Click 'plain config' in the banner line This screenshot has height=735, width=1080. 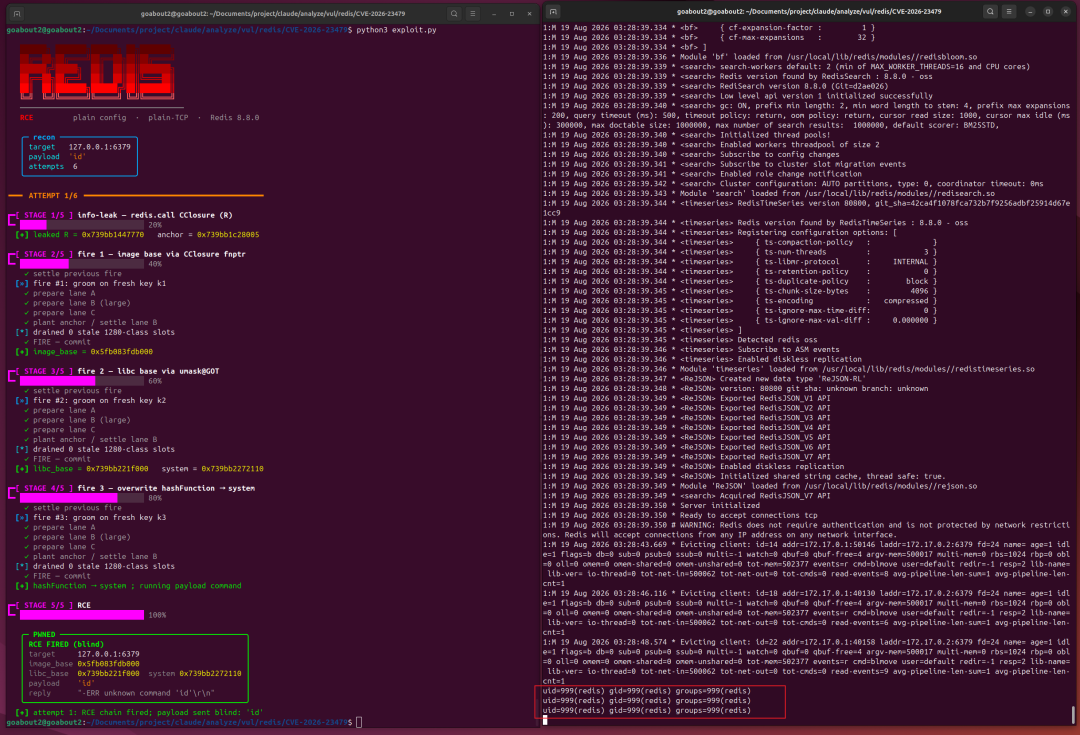(99, 118)
